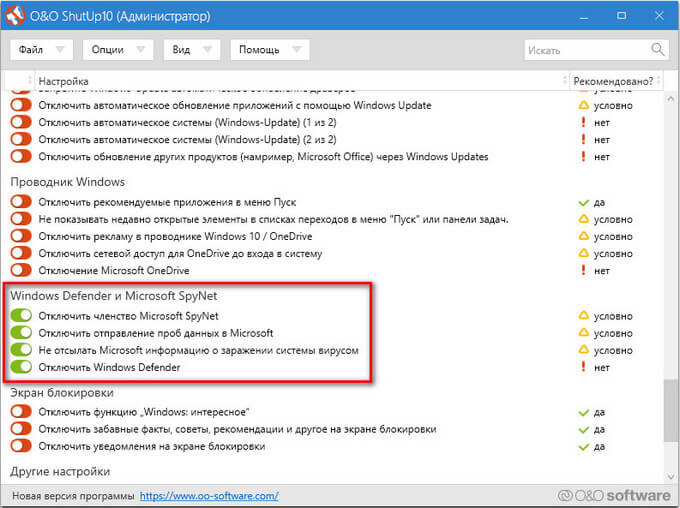Click warning triangle for OneDrive ads row
The image size is (680, 508).
pyautogui.click(x=584, y=236)
